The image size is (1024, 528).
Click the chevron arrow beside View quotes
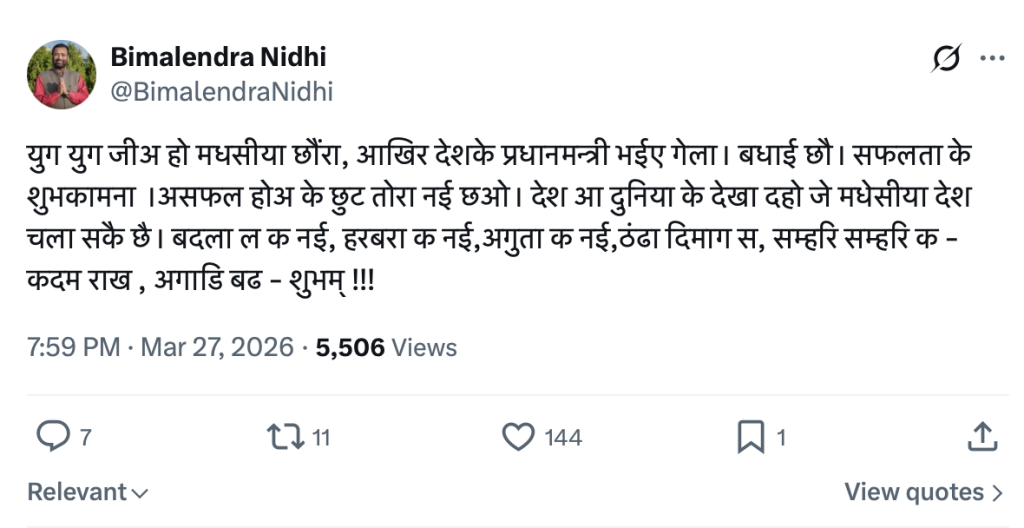click(997, 492)
